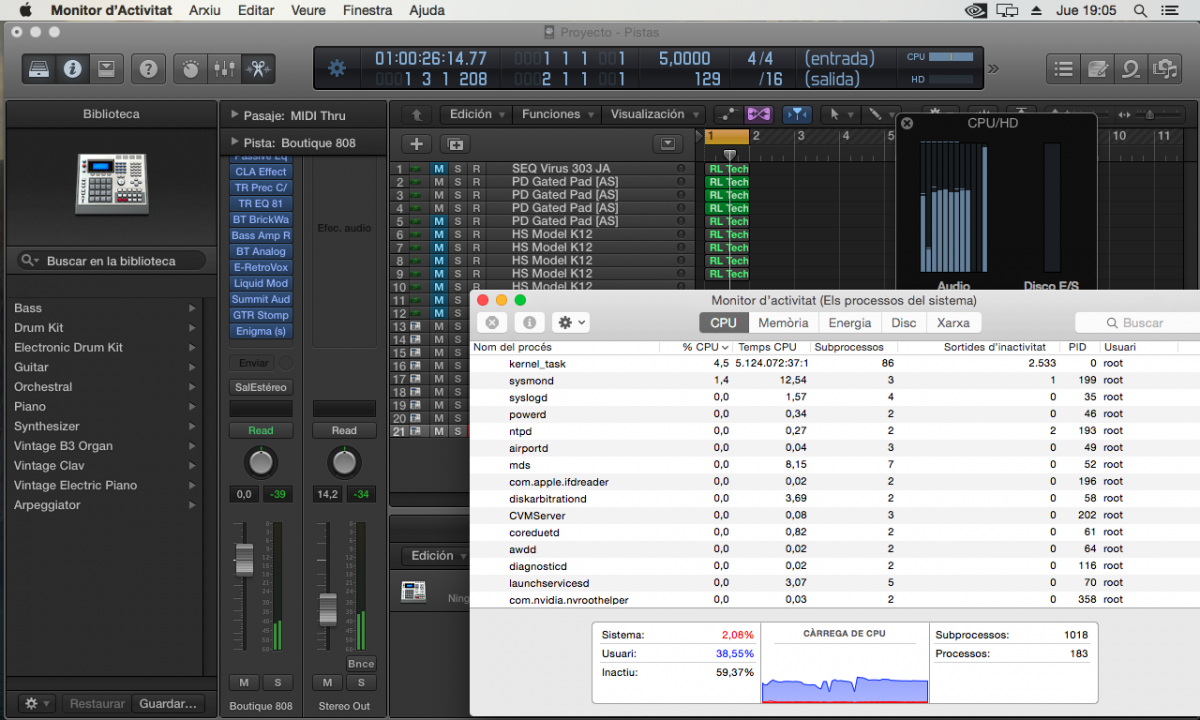Click the Guardar button in library
Viewport: 1200px width, 720px height.
170,704
